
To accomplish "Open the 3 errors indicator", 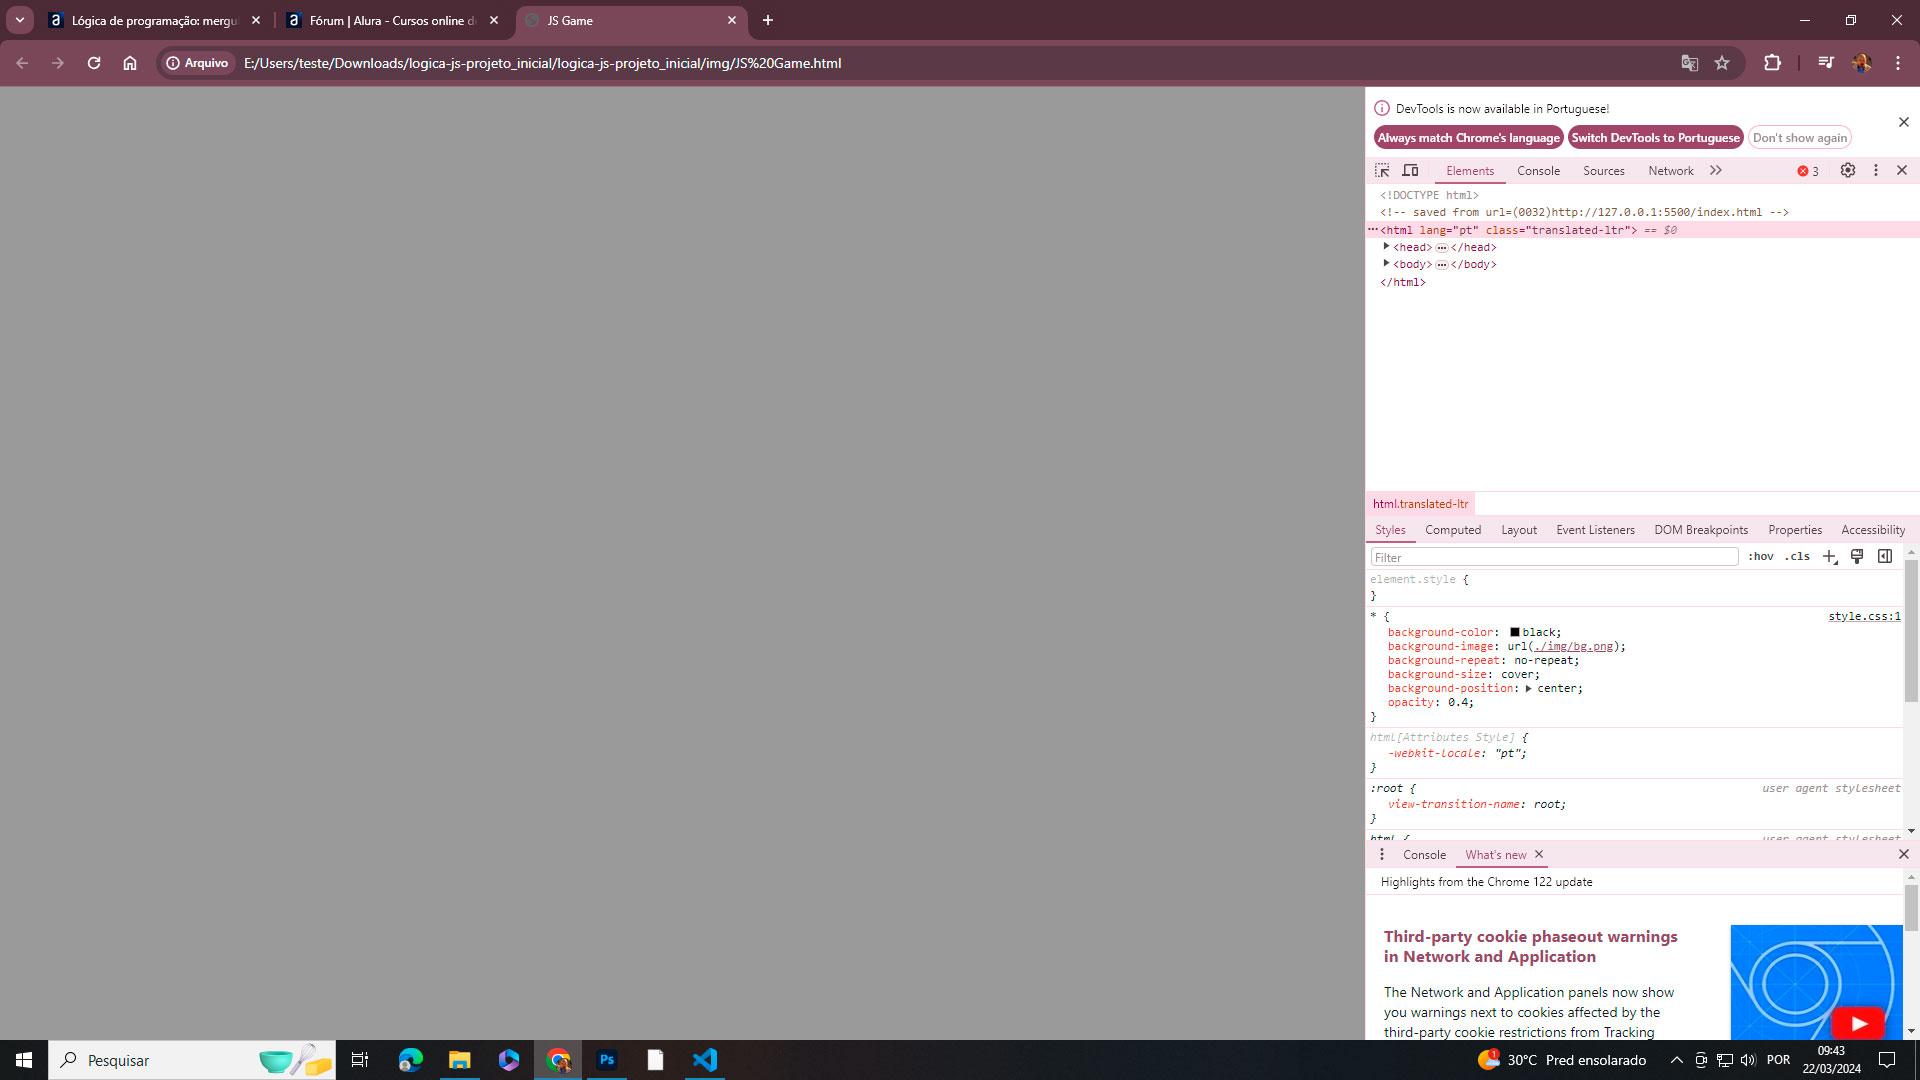I will [1808, 171].
